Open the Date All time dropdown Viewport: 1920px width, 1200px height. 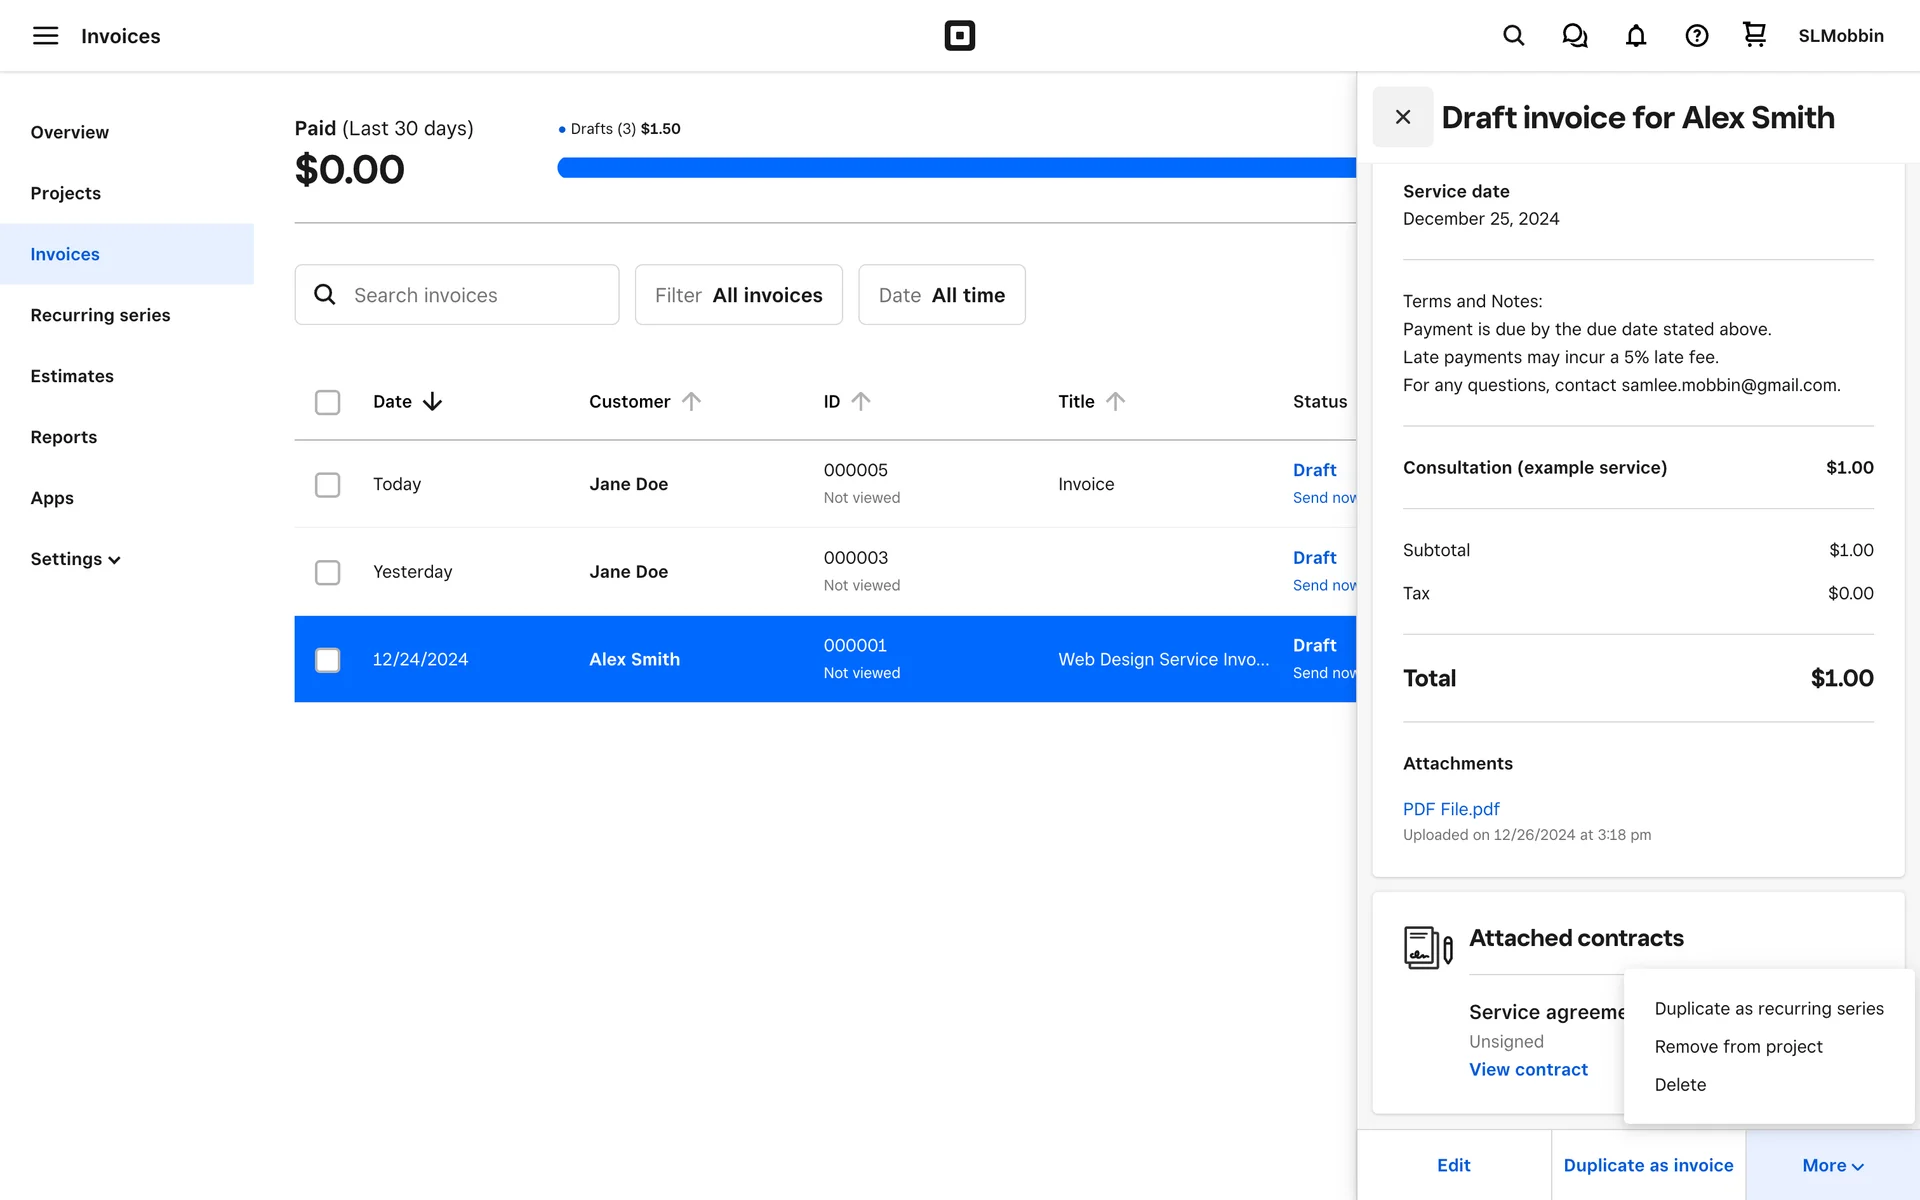pyautogui.click(x=941, y=295)
